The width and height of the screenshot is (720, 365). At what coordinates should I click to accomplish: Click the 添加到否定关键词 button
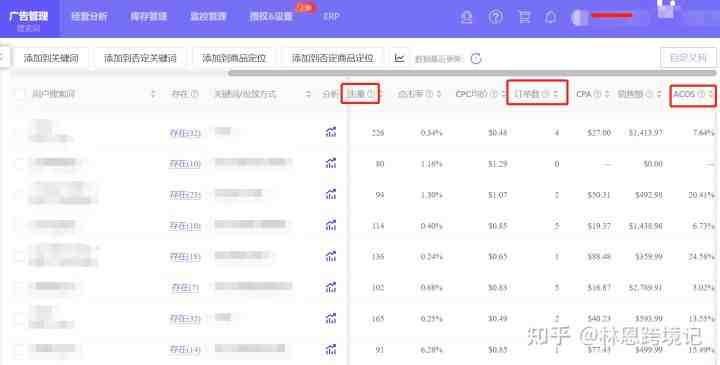[140, 58]
